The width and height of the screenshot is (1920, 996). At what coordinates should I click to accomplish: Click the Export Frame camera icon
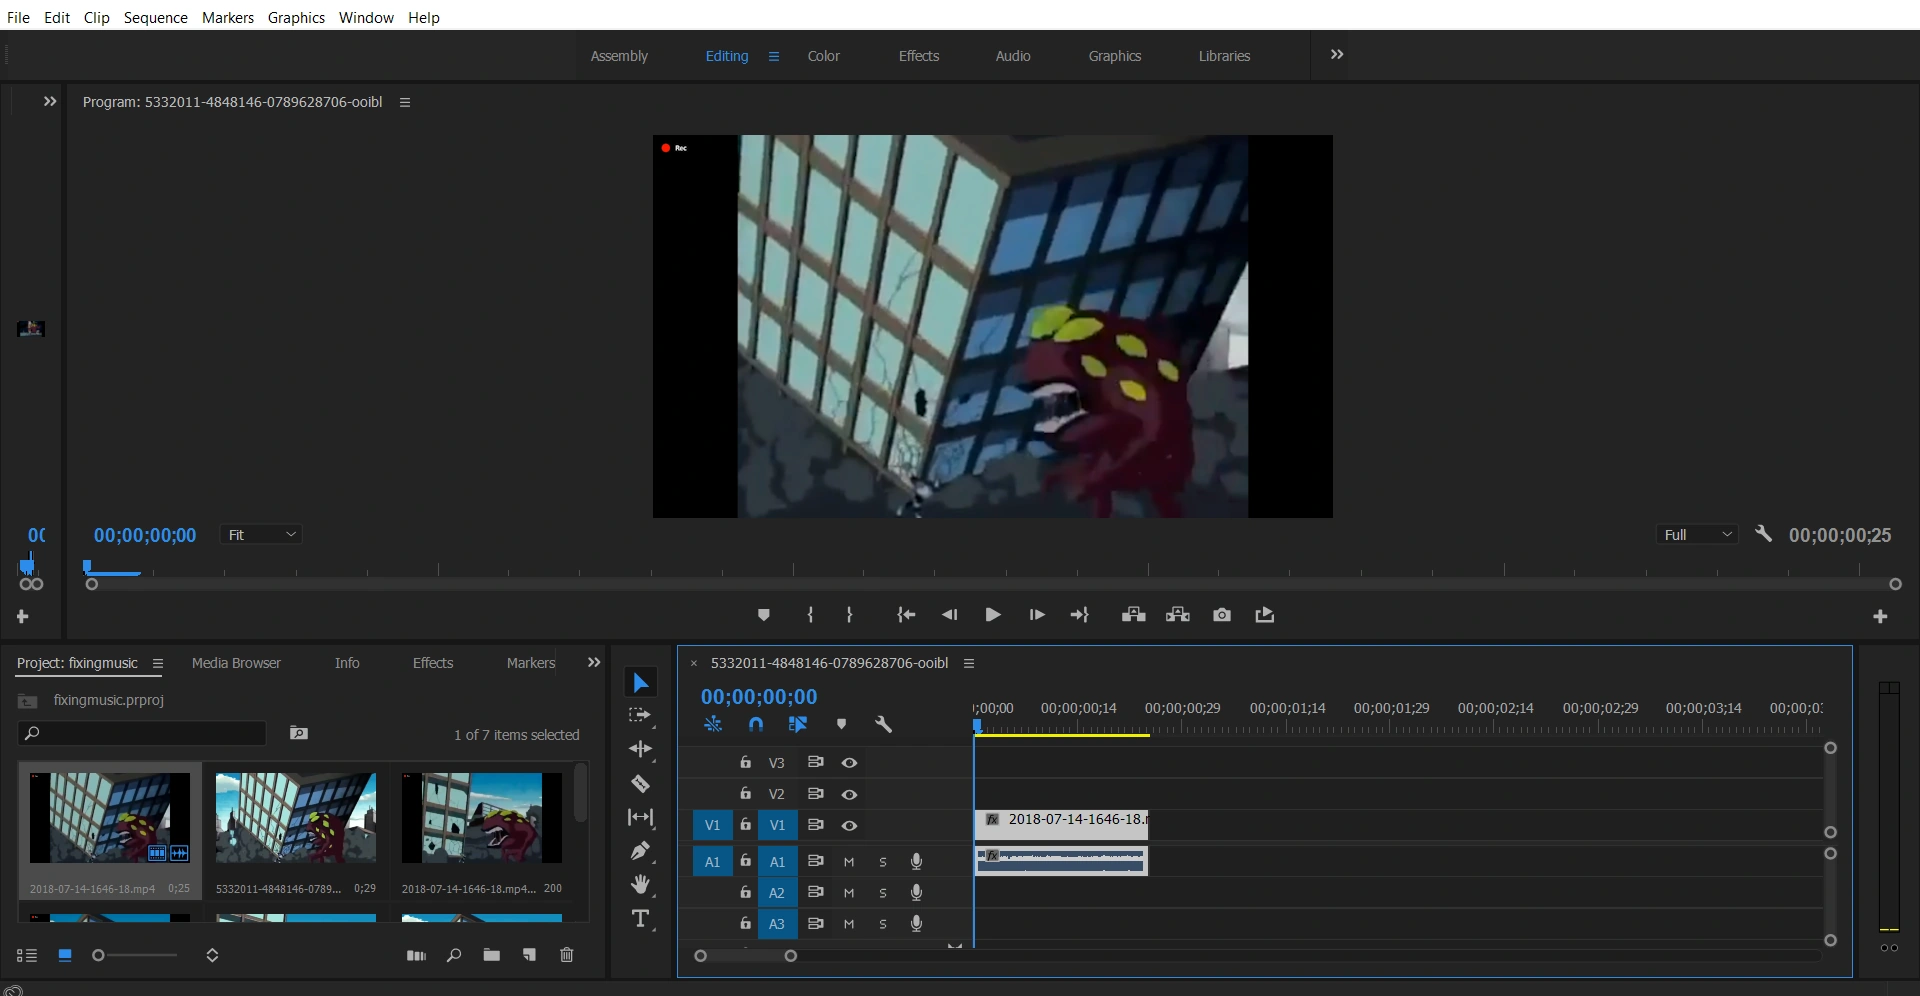1221,615
